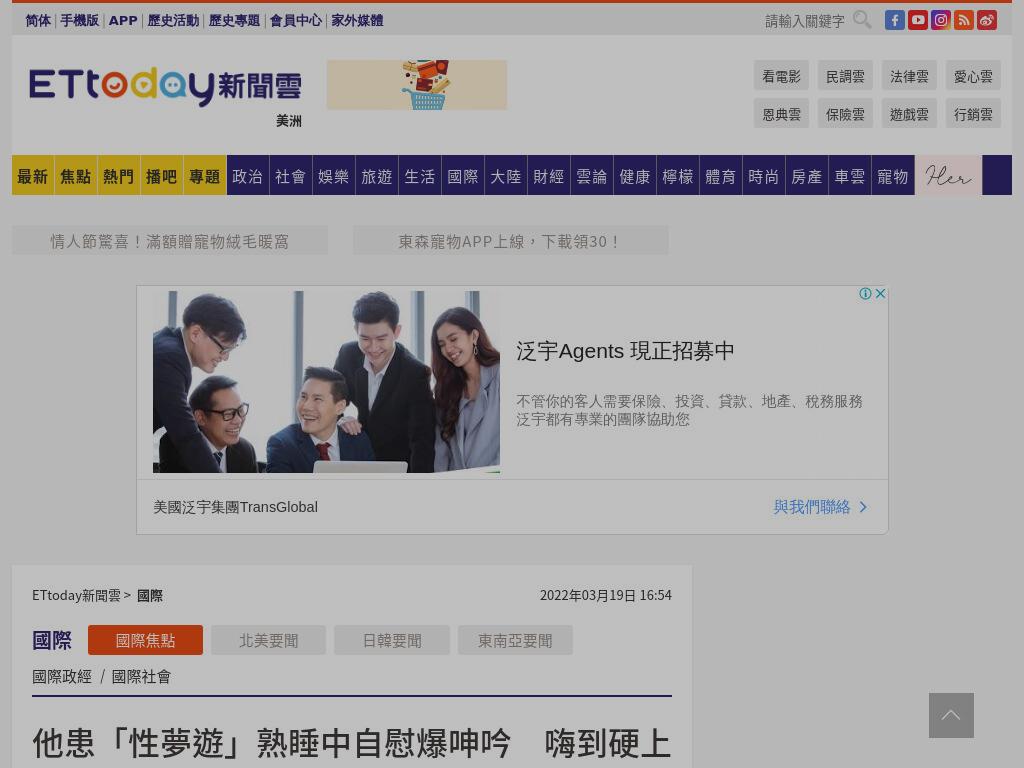Click the 東森寵物APP上線 promo banner

pos(510,241)
